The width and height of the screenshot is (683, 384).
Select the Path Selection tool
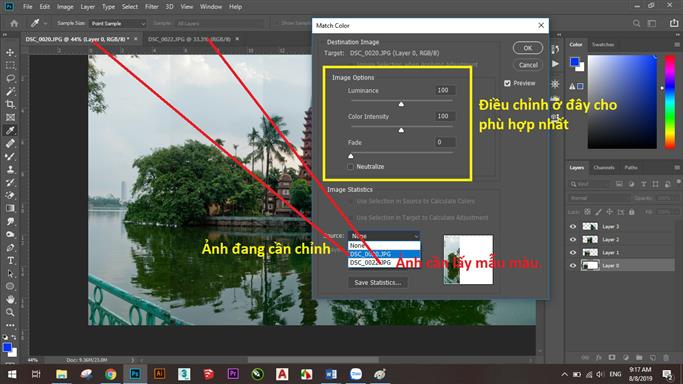point(10,274)
